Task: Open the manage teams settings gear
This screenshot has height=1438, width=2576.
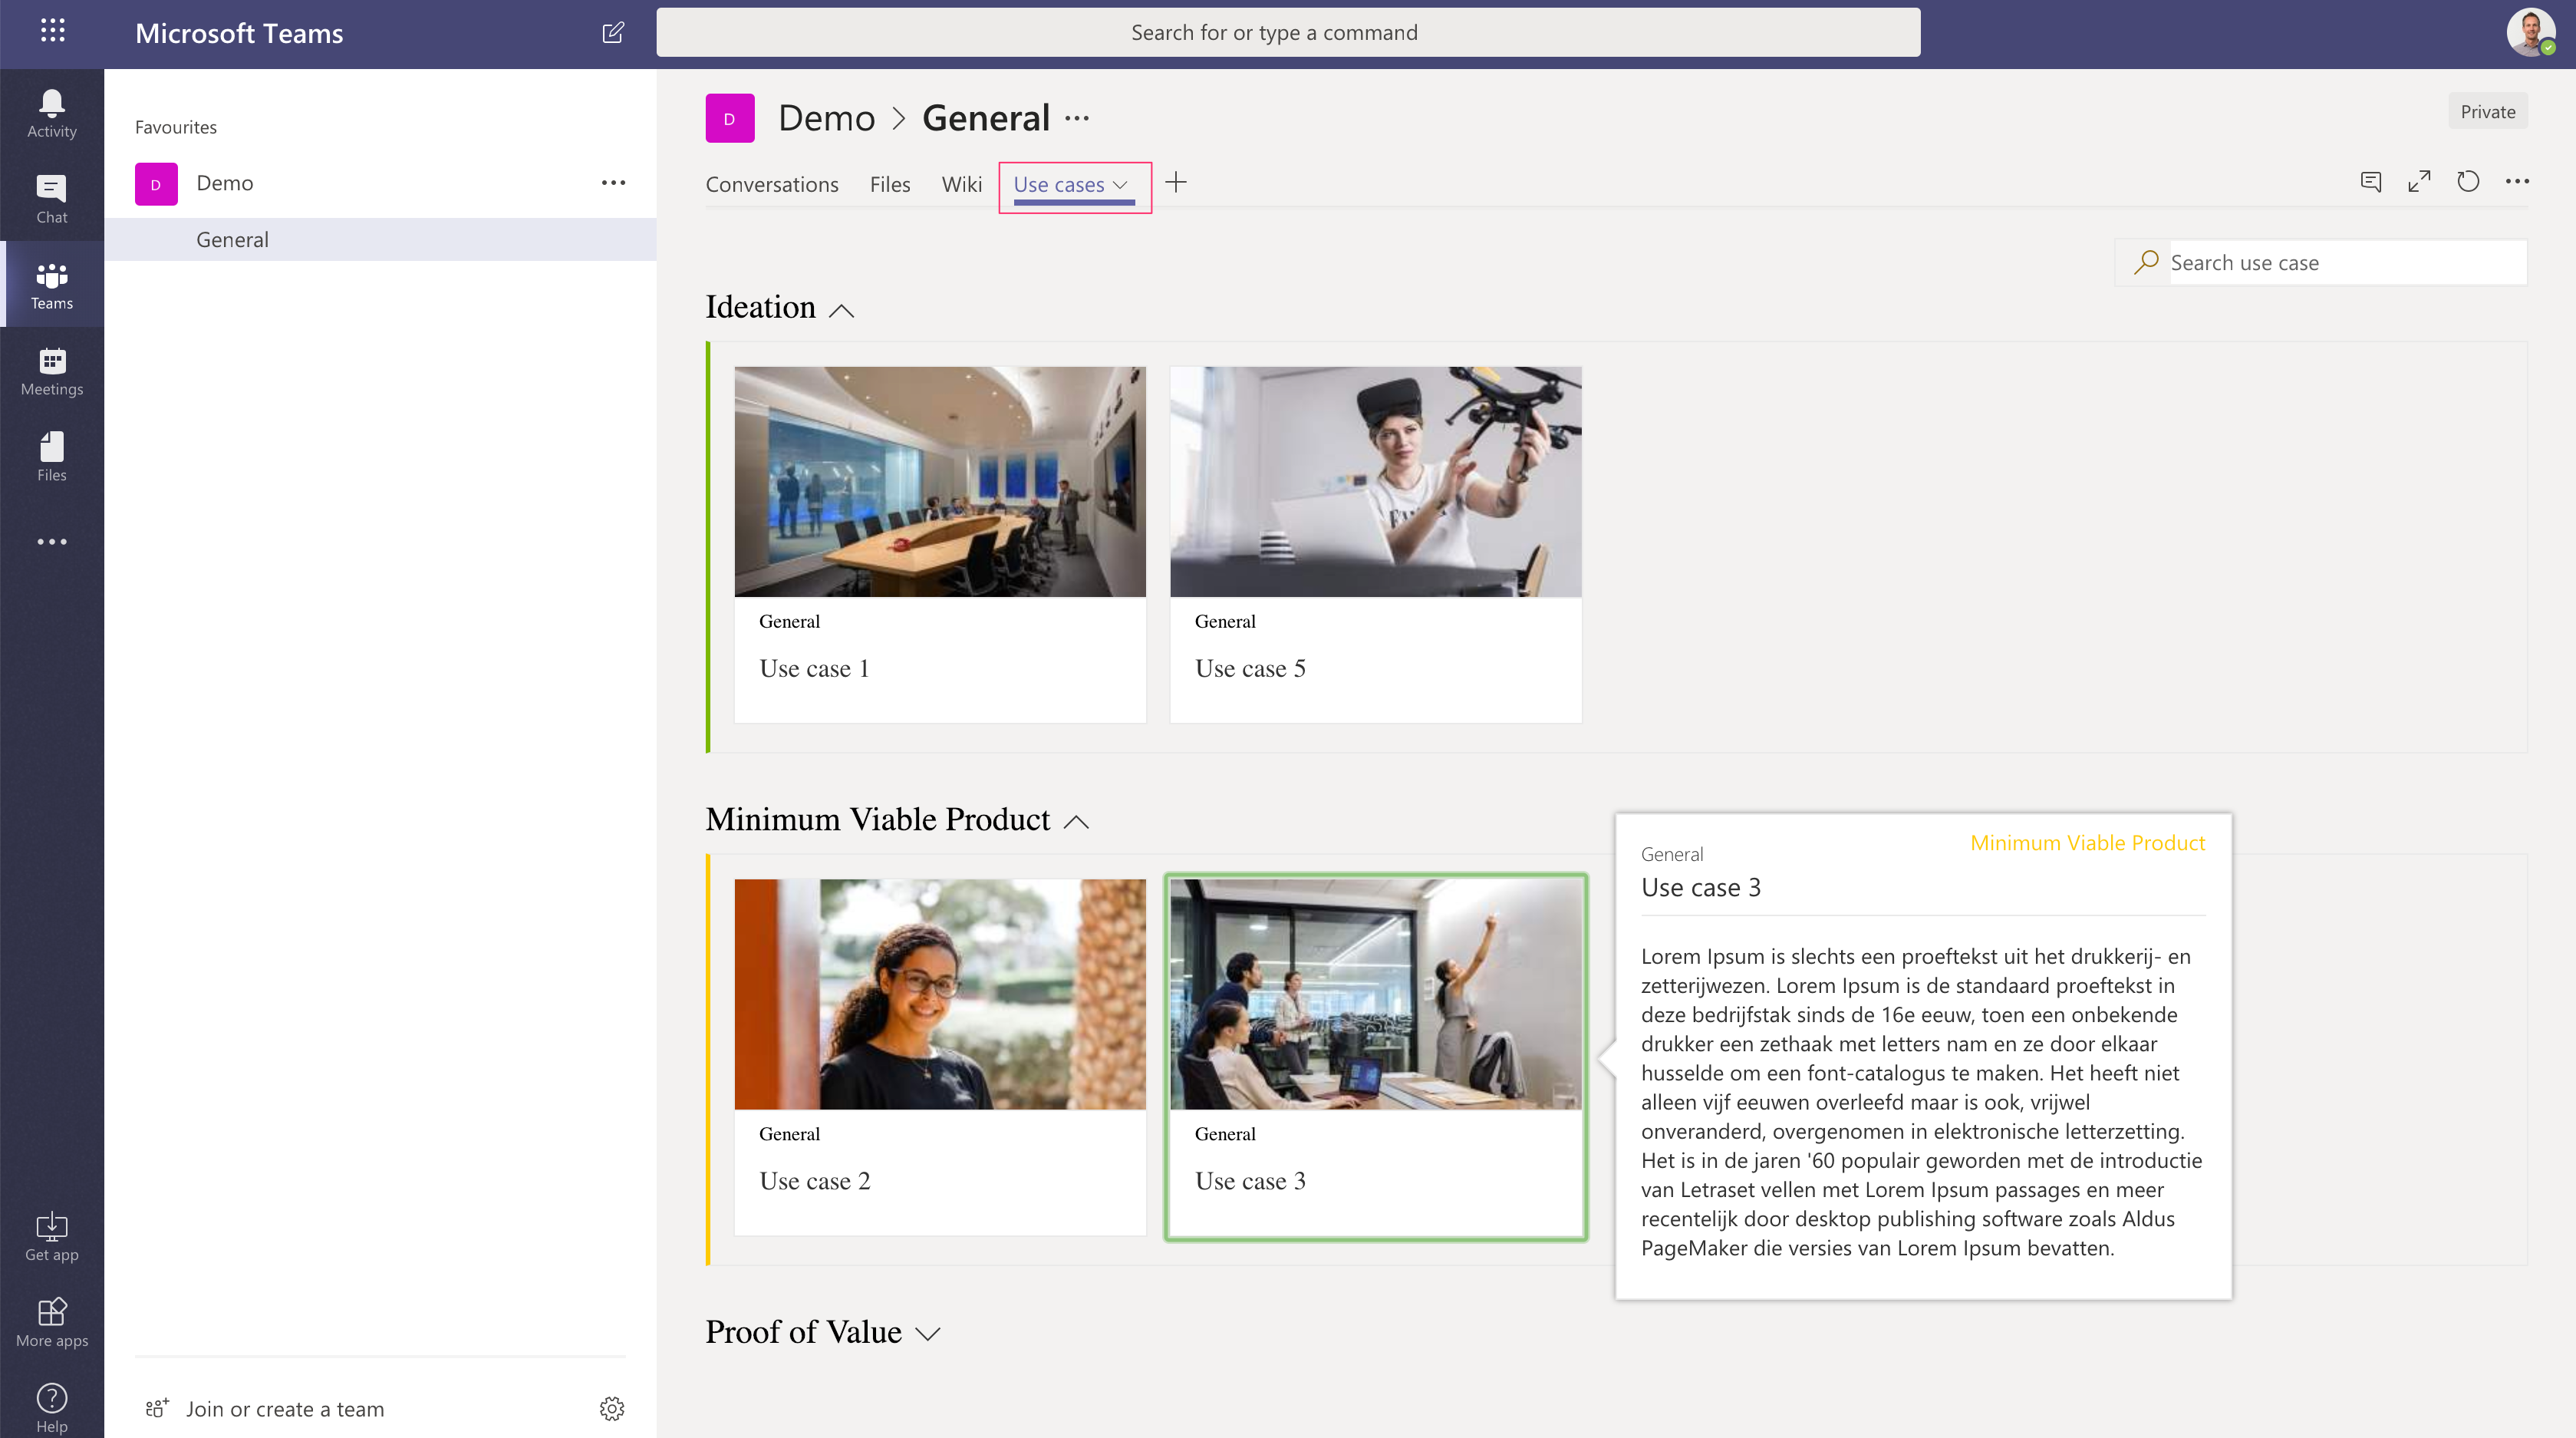Action: (x=612, y=1408)
